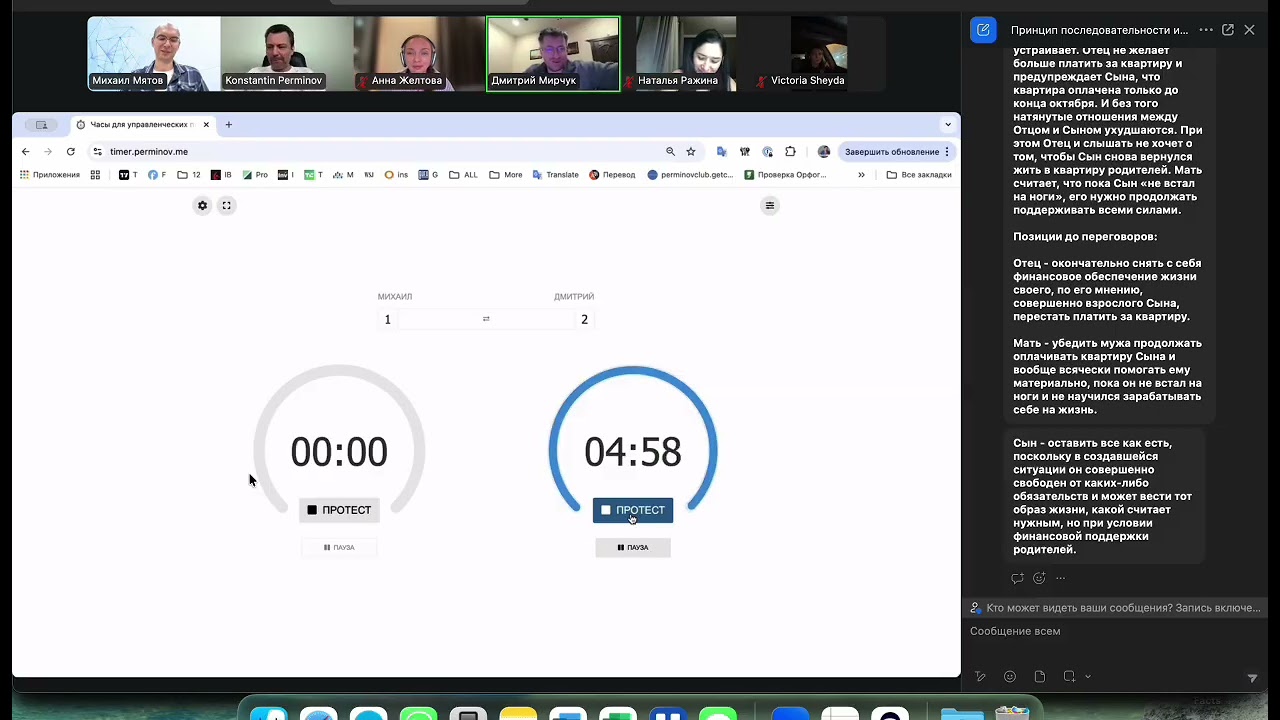The image size is (1280, 720).
Task: Click the chat panel compose icon
Action: pos(983,30)
